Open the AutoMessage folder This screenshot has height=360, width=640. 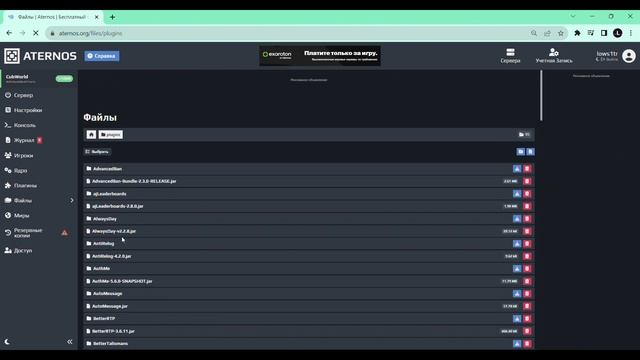tap(107, 293)
